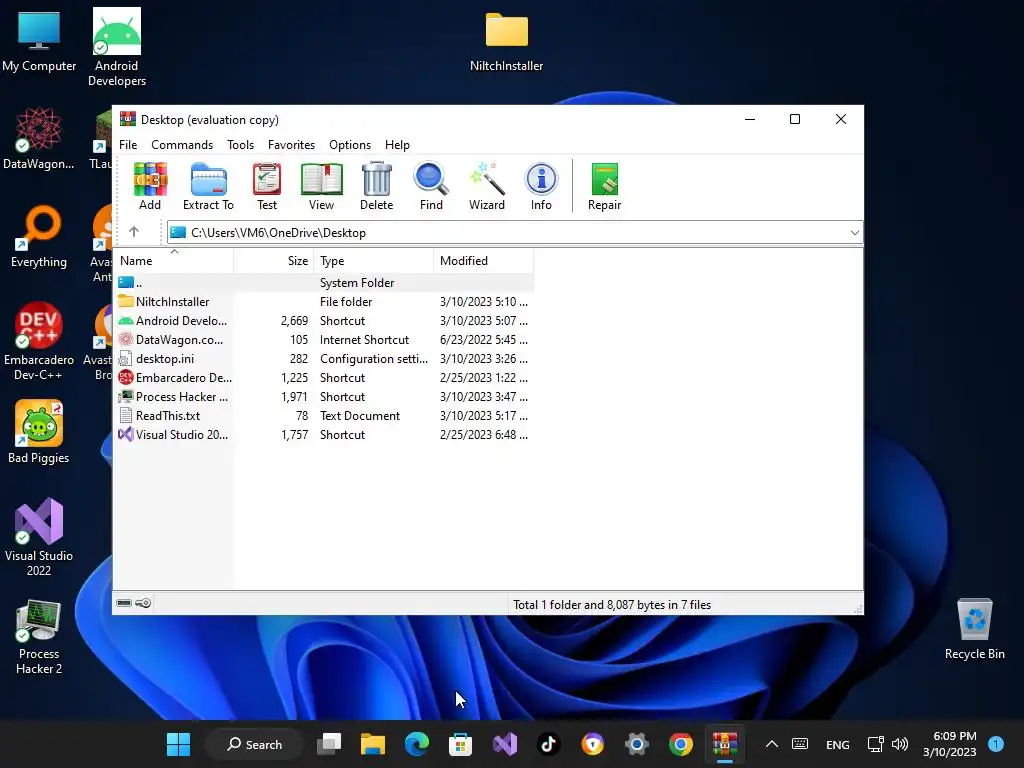Select DataWagon desktop shortcut

[39, 139]
